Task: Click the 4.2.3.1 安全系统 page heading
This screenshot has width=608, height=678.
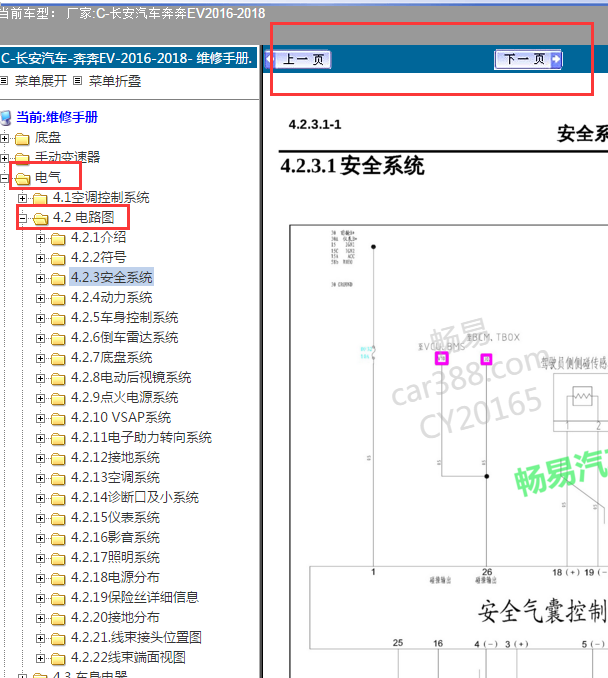Action: pyautogui.click(x=352, y=166)
